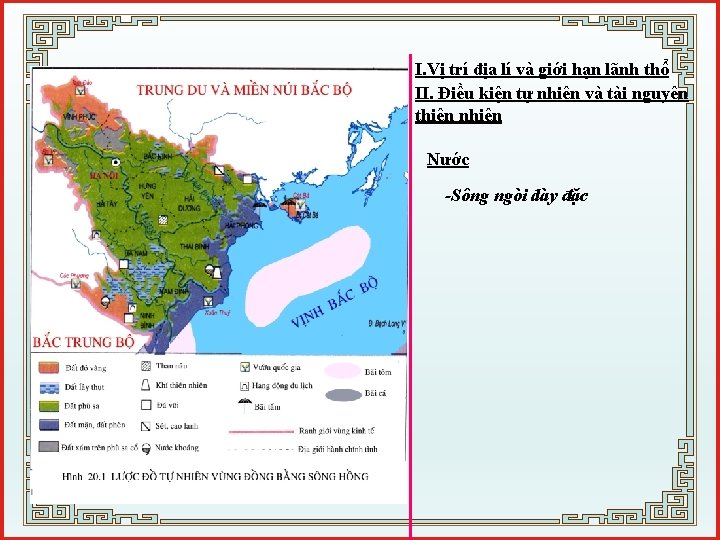The height and width of the screenshot is (540, 720).
Task: Click the kaolin clay symbol north of Hải Dương
Action: [219, 170]
